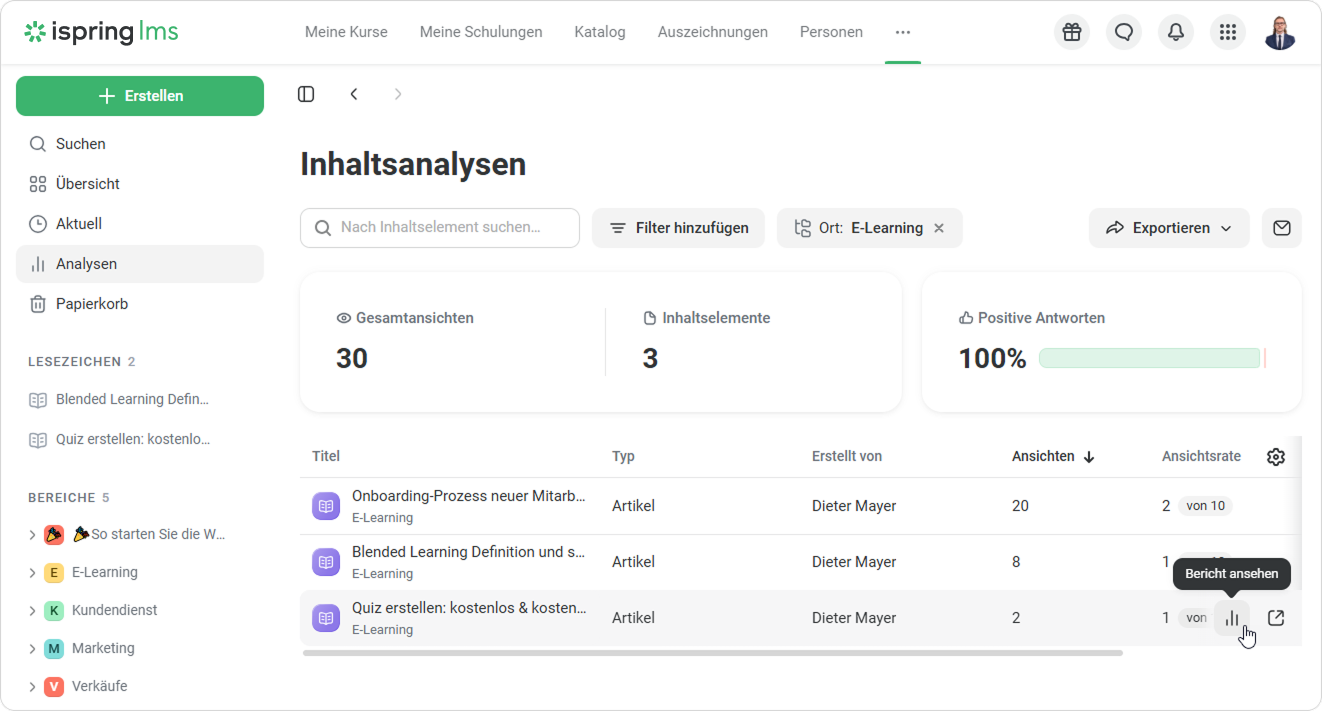1322x711 pixels.
Task: Open the Auszeichnungen tab
Action: tap(713, 32)
